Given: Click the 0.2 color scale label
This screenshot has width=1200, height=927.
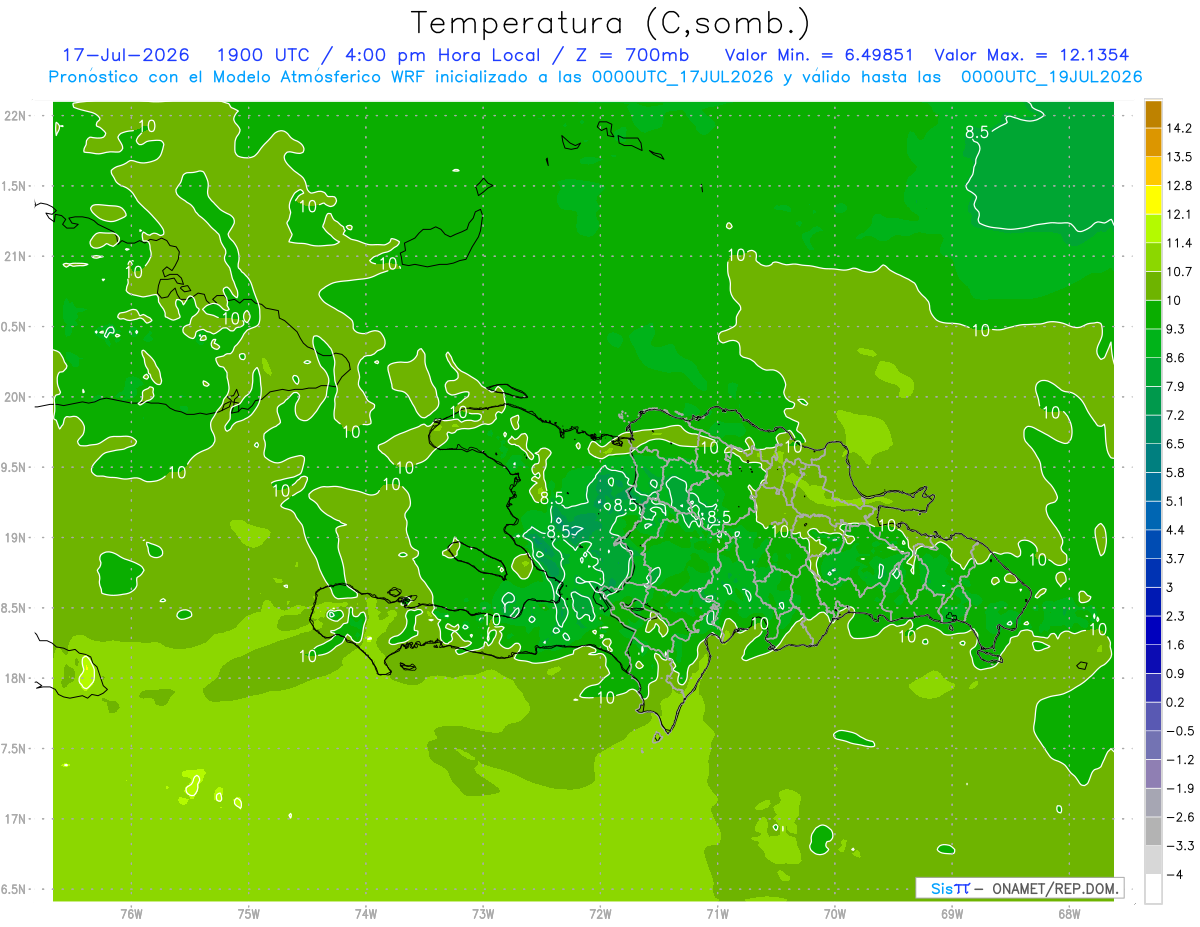Looking at the screenshot, I should 1177,702.
